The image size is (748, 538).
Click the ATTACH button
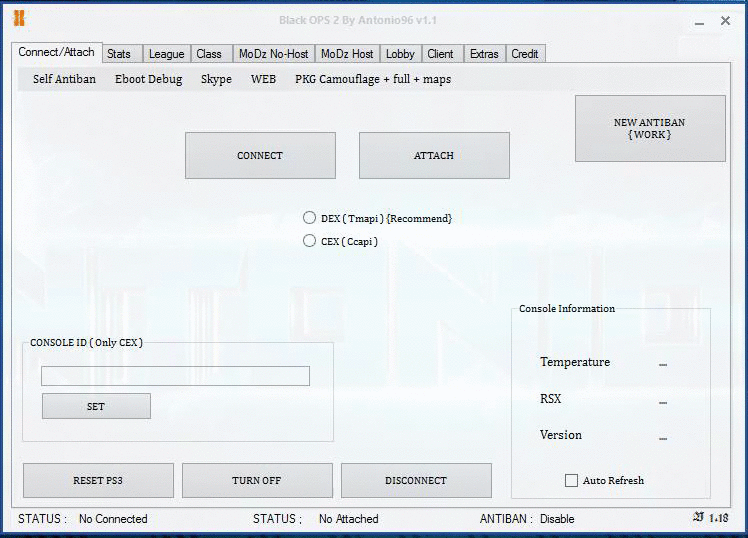434,155
